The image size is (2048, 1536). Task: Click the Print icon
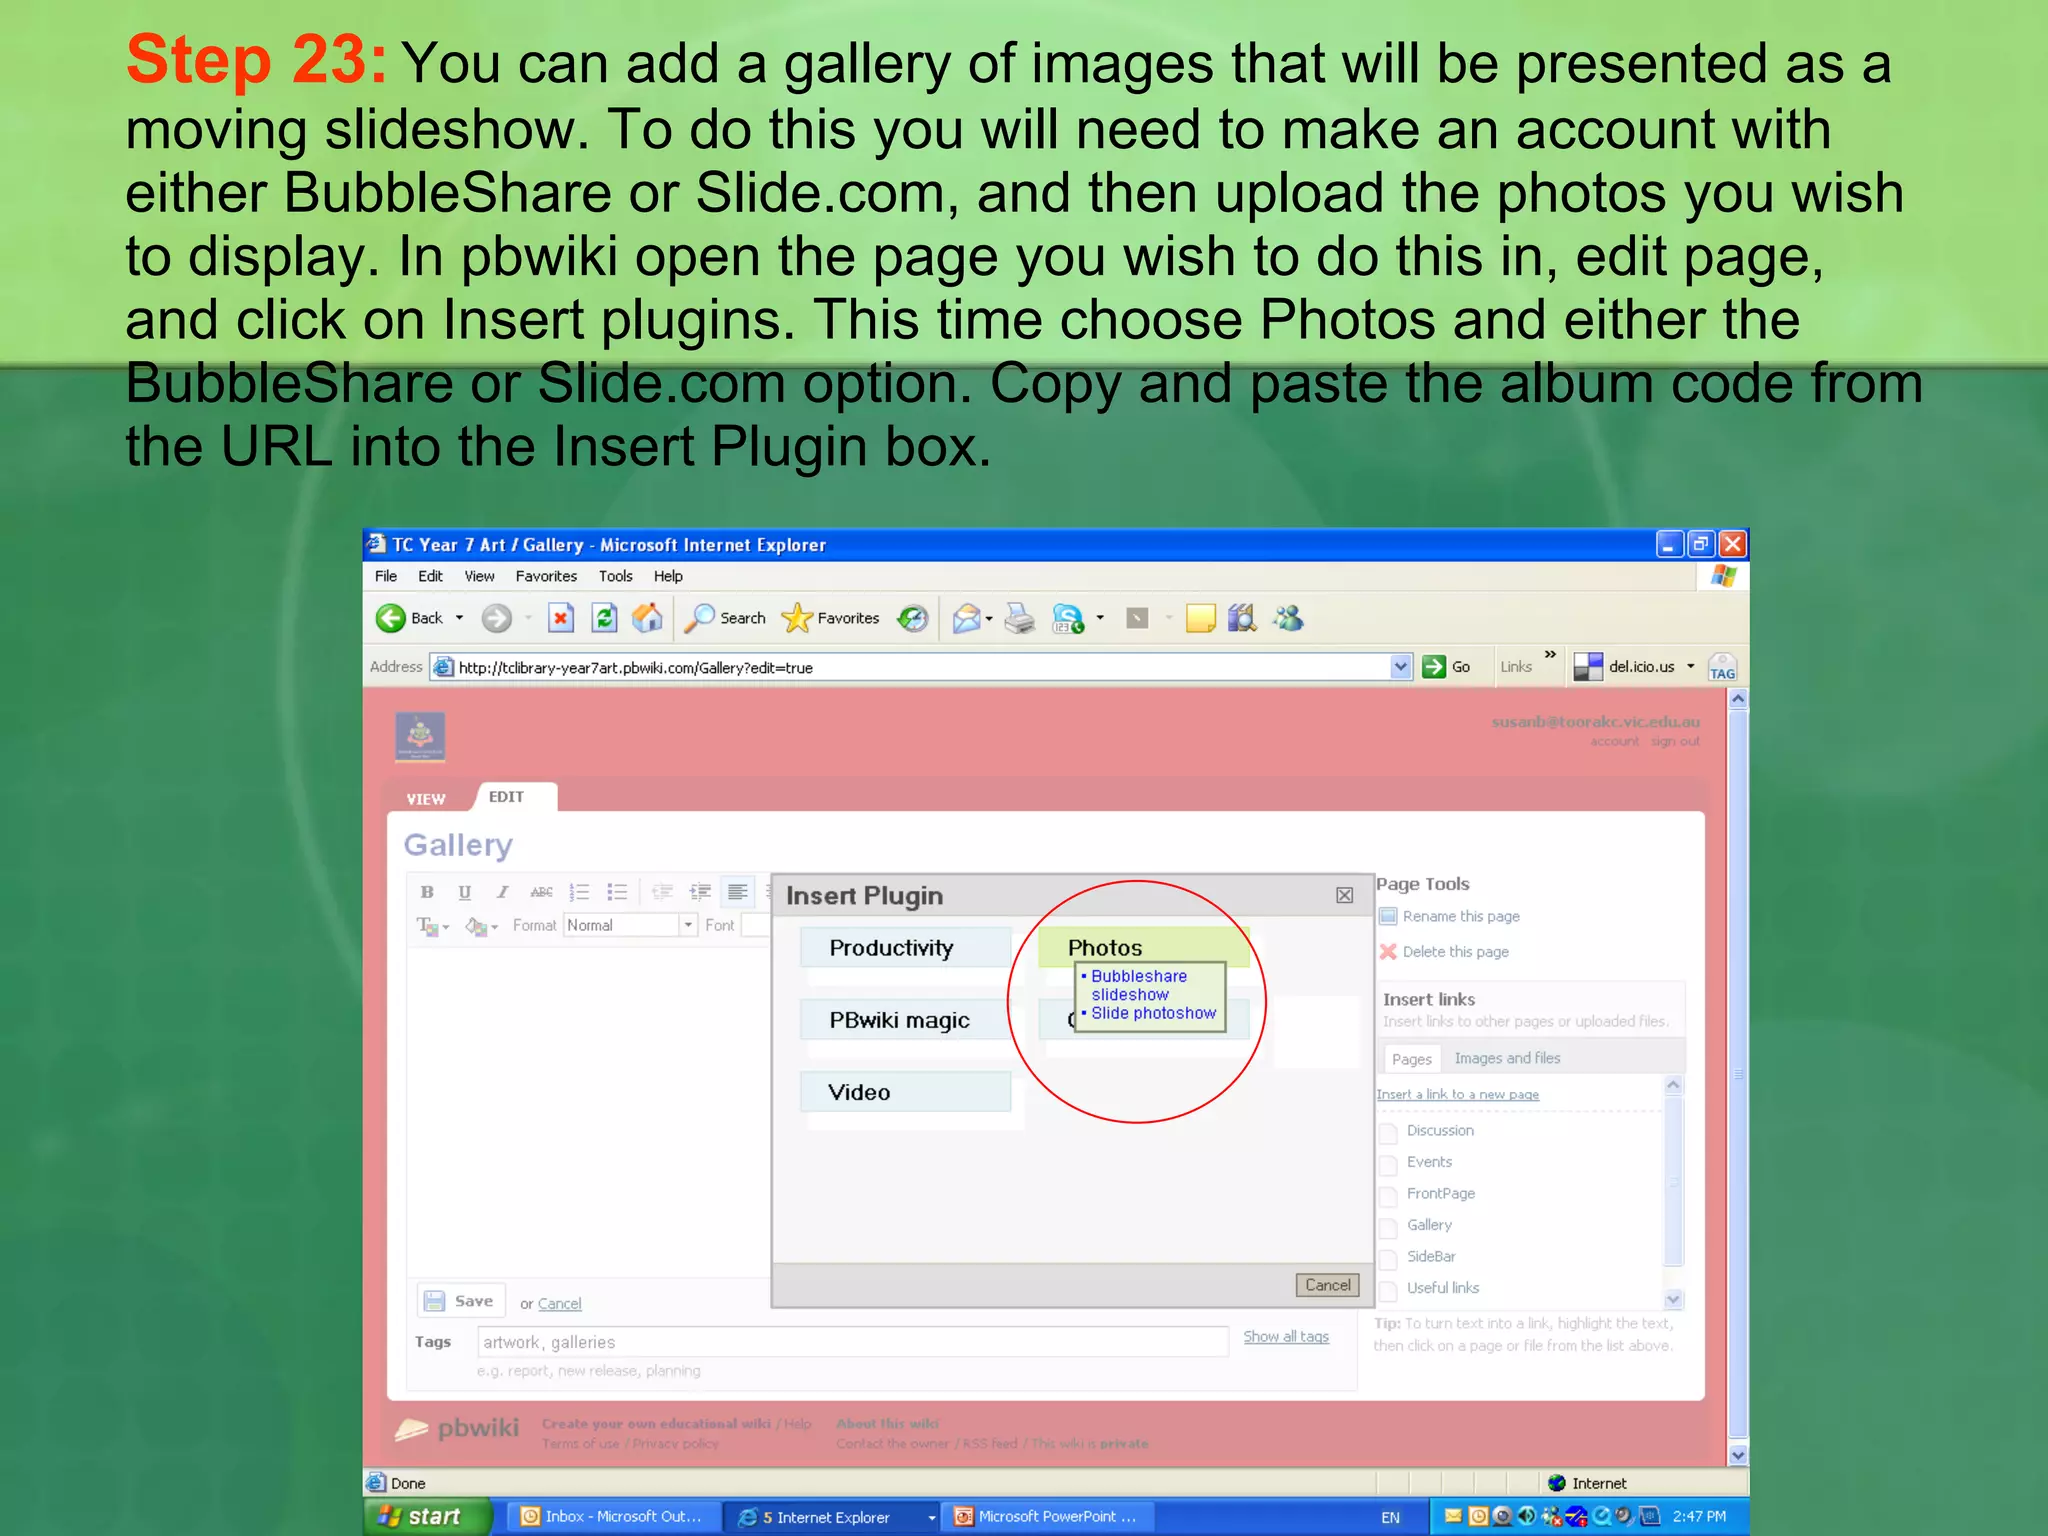pyautogui.click(x=1019, y=618)
